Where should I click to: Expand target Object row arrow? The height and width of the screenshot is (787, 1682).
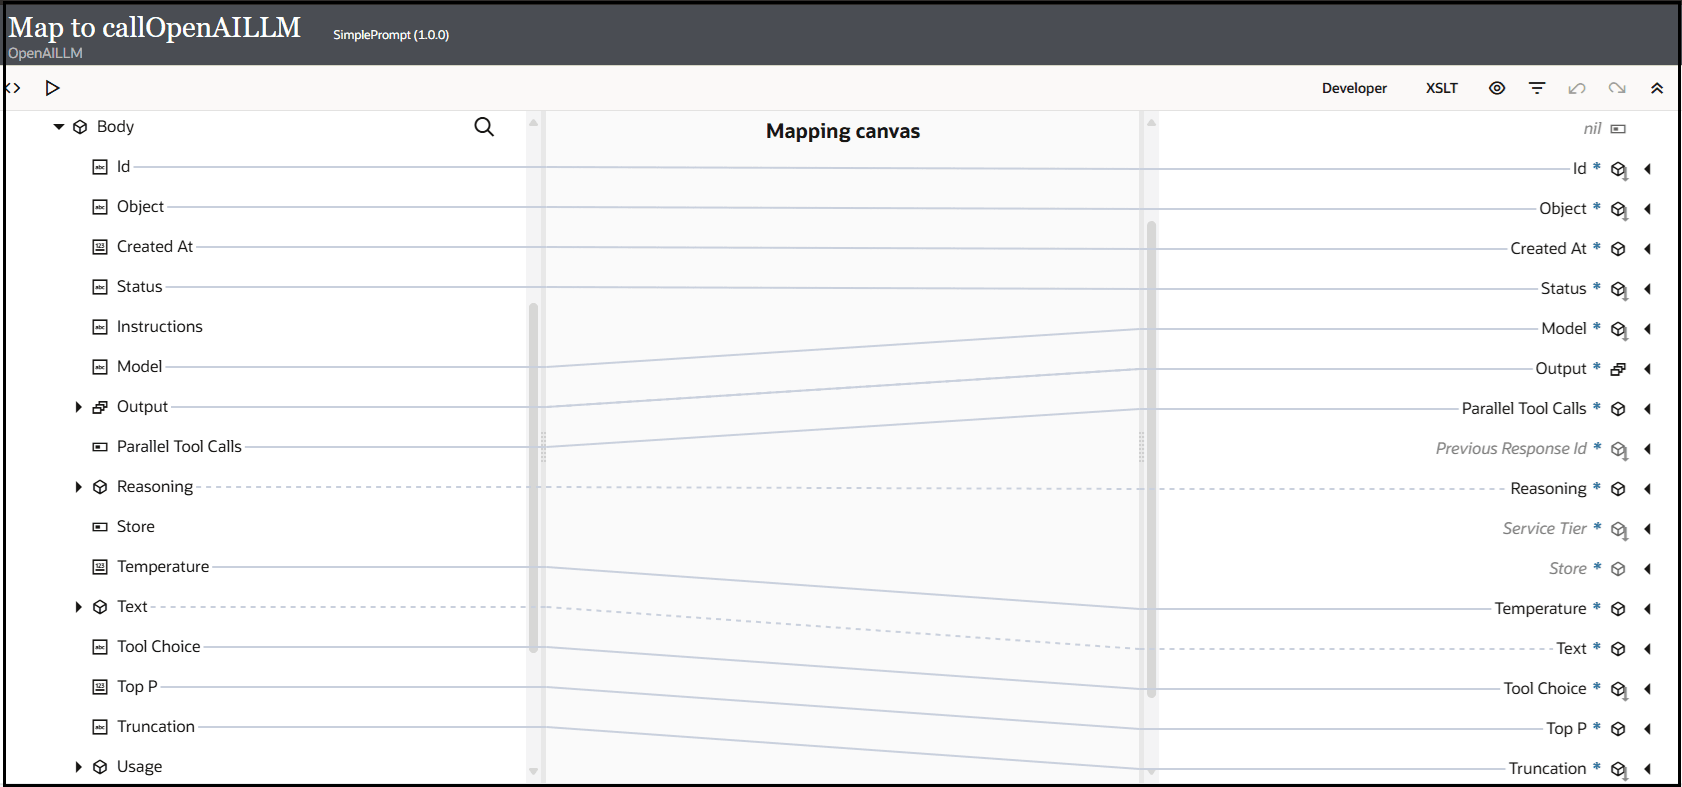(x=1647, y=209)
